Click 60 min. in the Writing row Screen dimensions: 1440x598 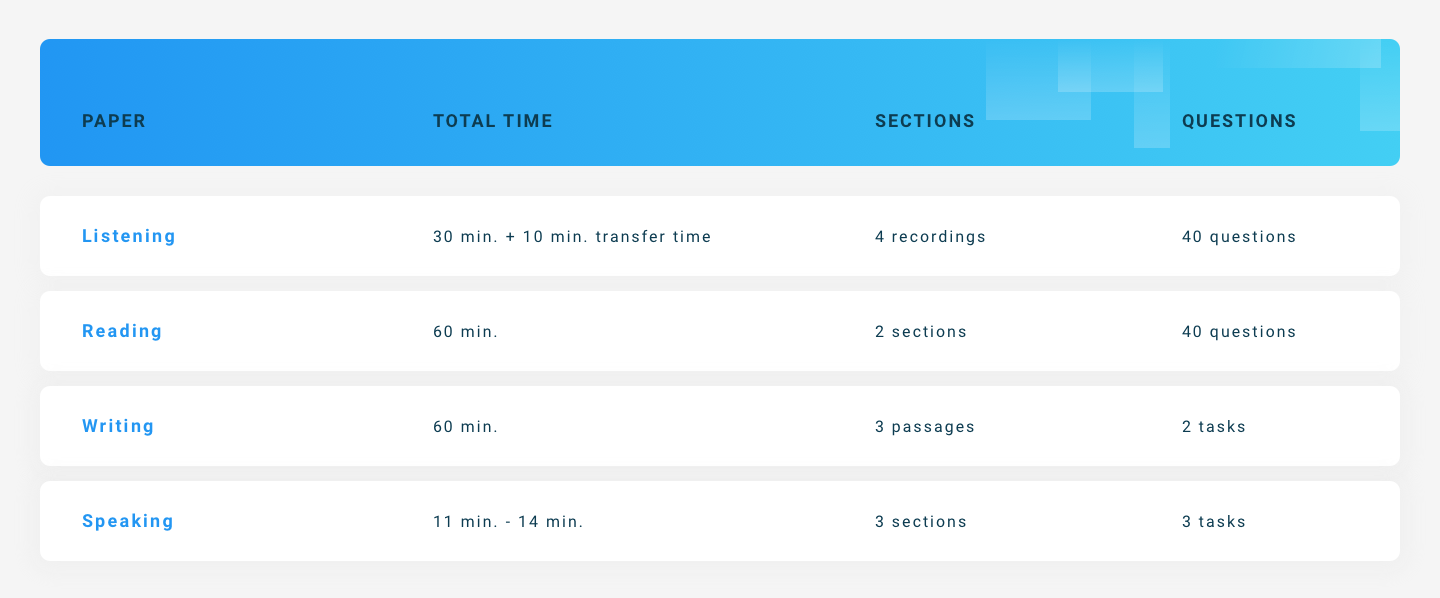coord(465,427)
